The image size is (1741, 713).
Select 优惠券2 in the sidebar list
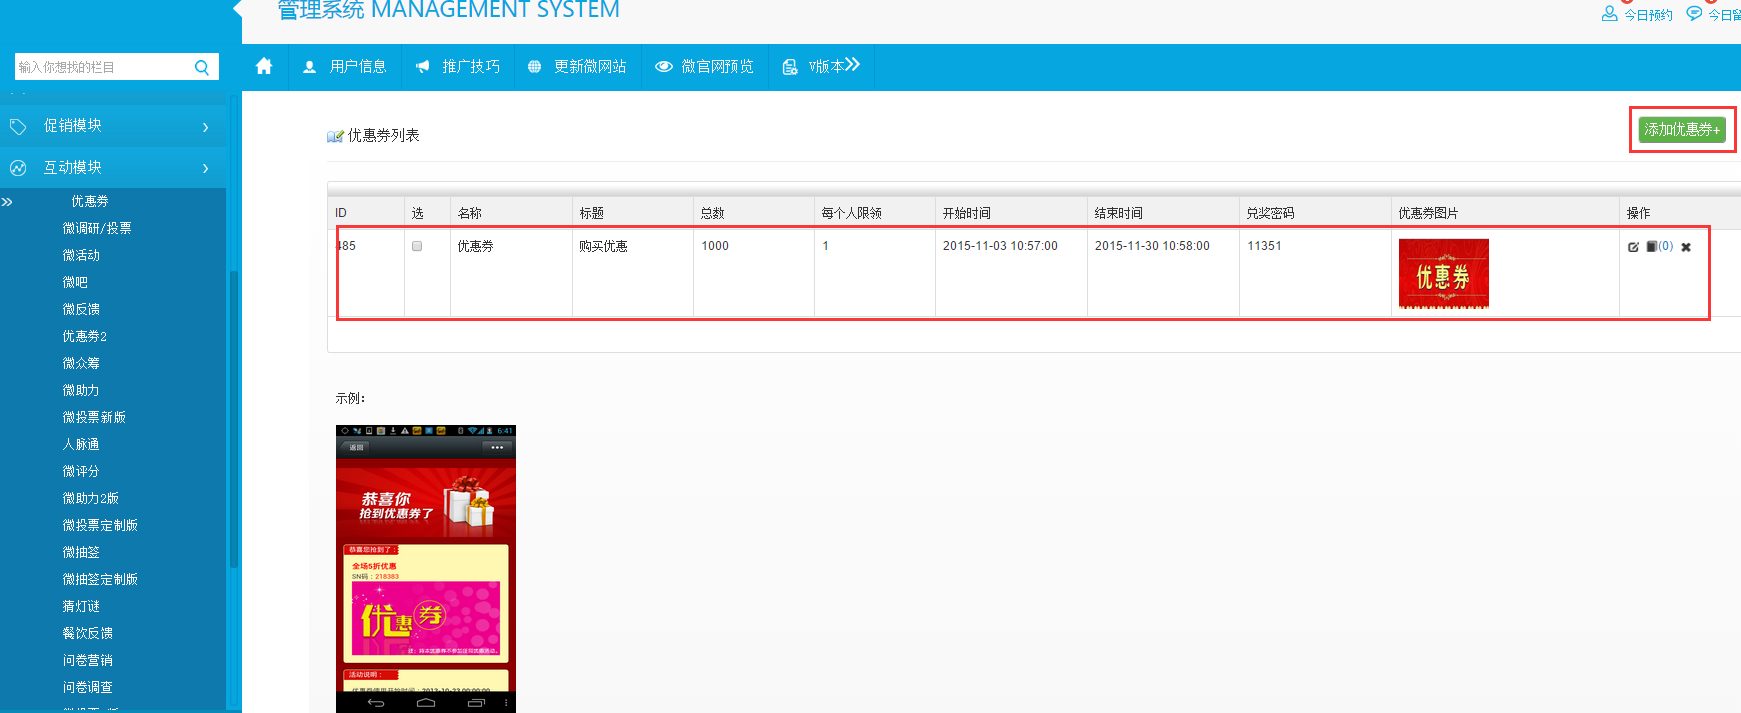(x=85, y=336)
